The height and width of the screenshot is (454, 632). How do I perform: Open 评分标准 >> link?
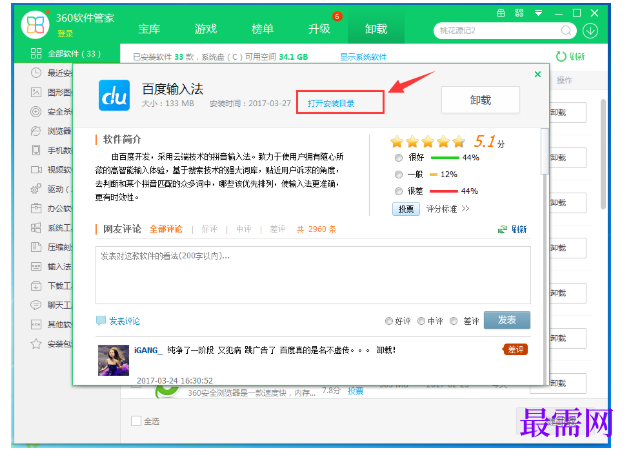[448, 209]
